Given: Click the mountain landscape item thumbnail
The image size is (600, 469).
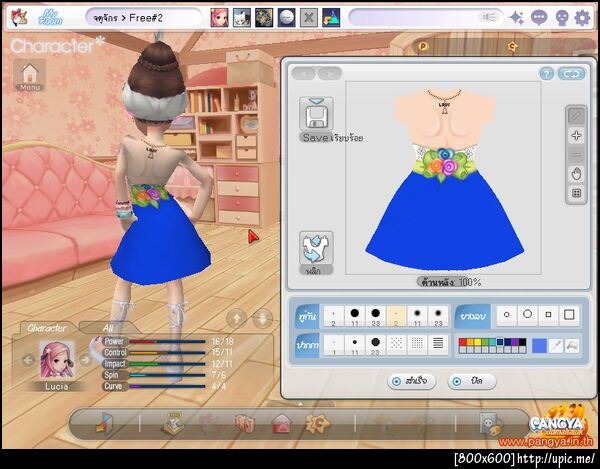Looking at the screenshot, I should (331, 18).
